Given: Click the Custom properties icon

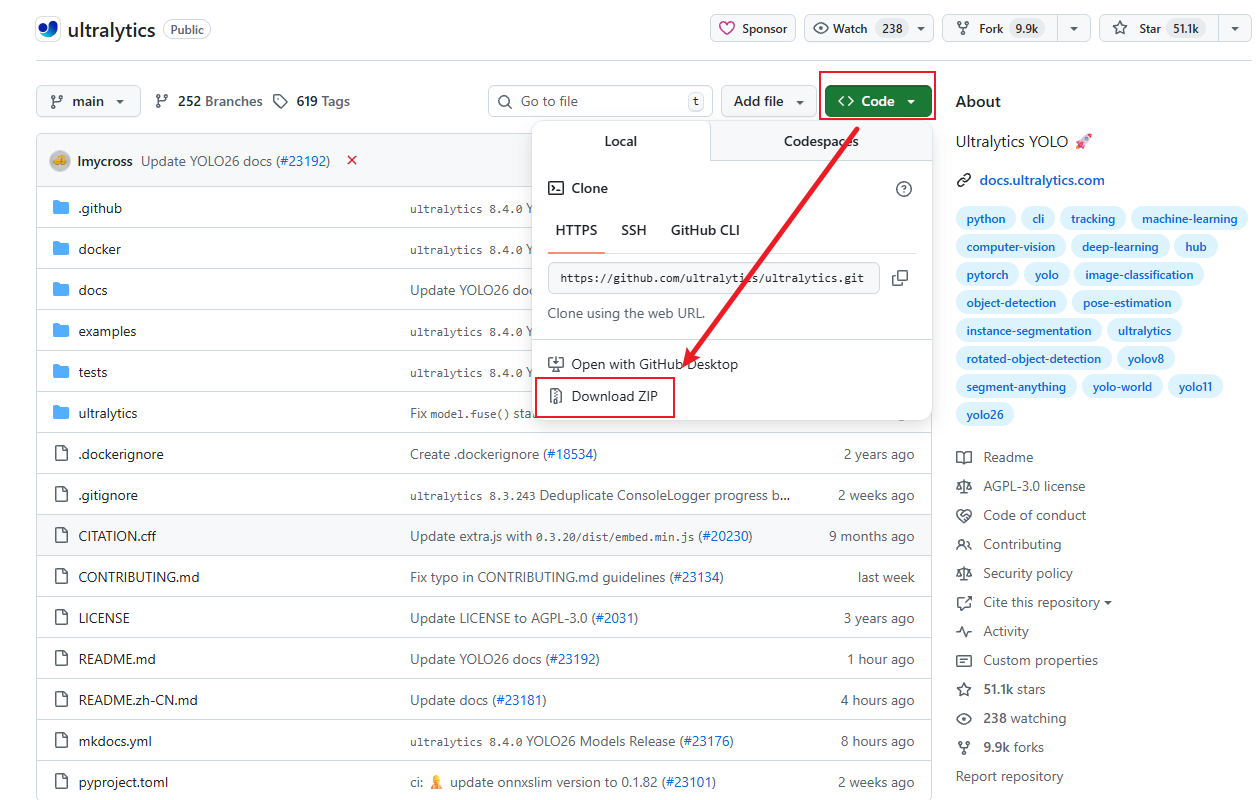Looking at the screenshot, I should pyautogui.click(x=964, y=660).
